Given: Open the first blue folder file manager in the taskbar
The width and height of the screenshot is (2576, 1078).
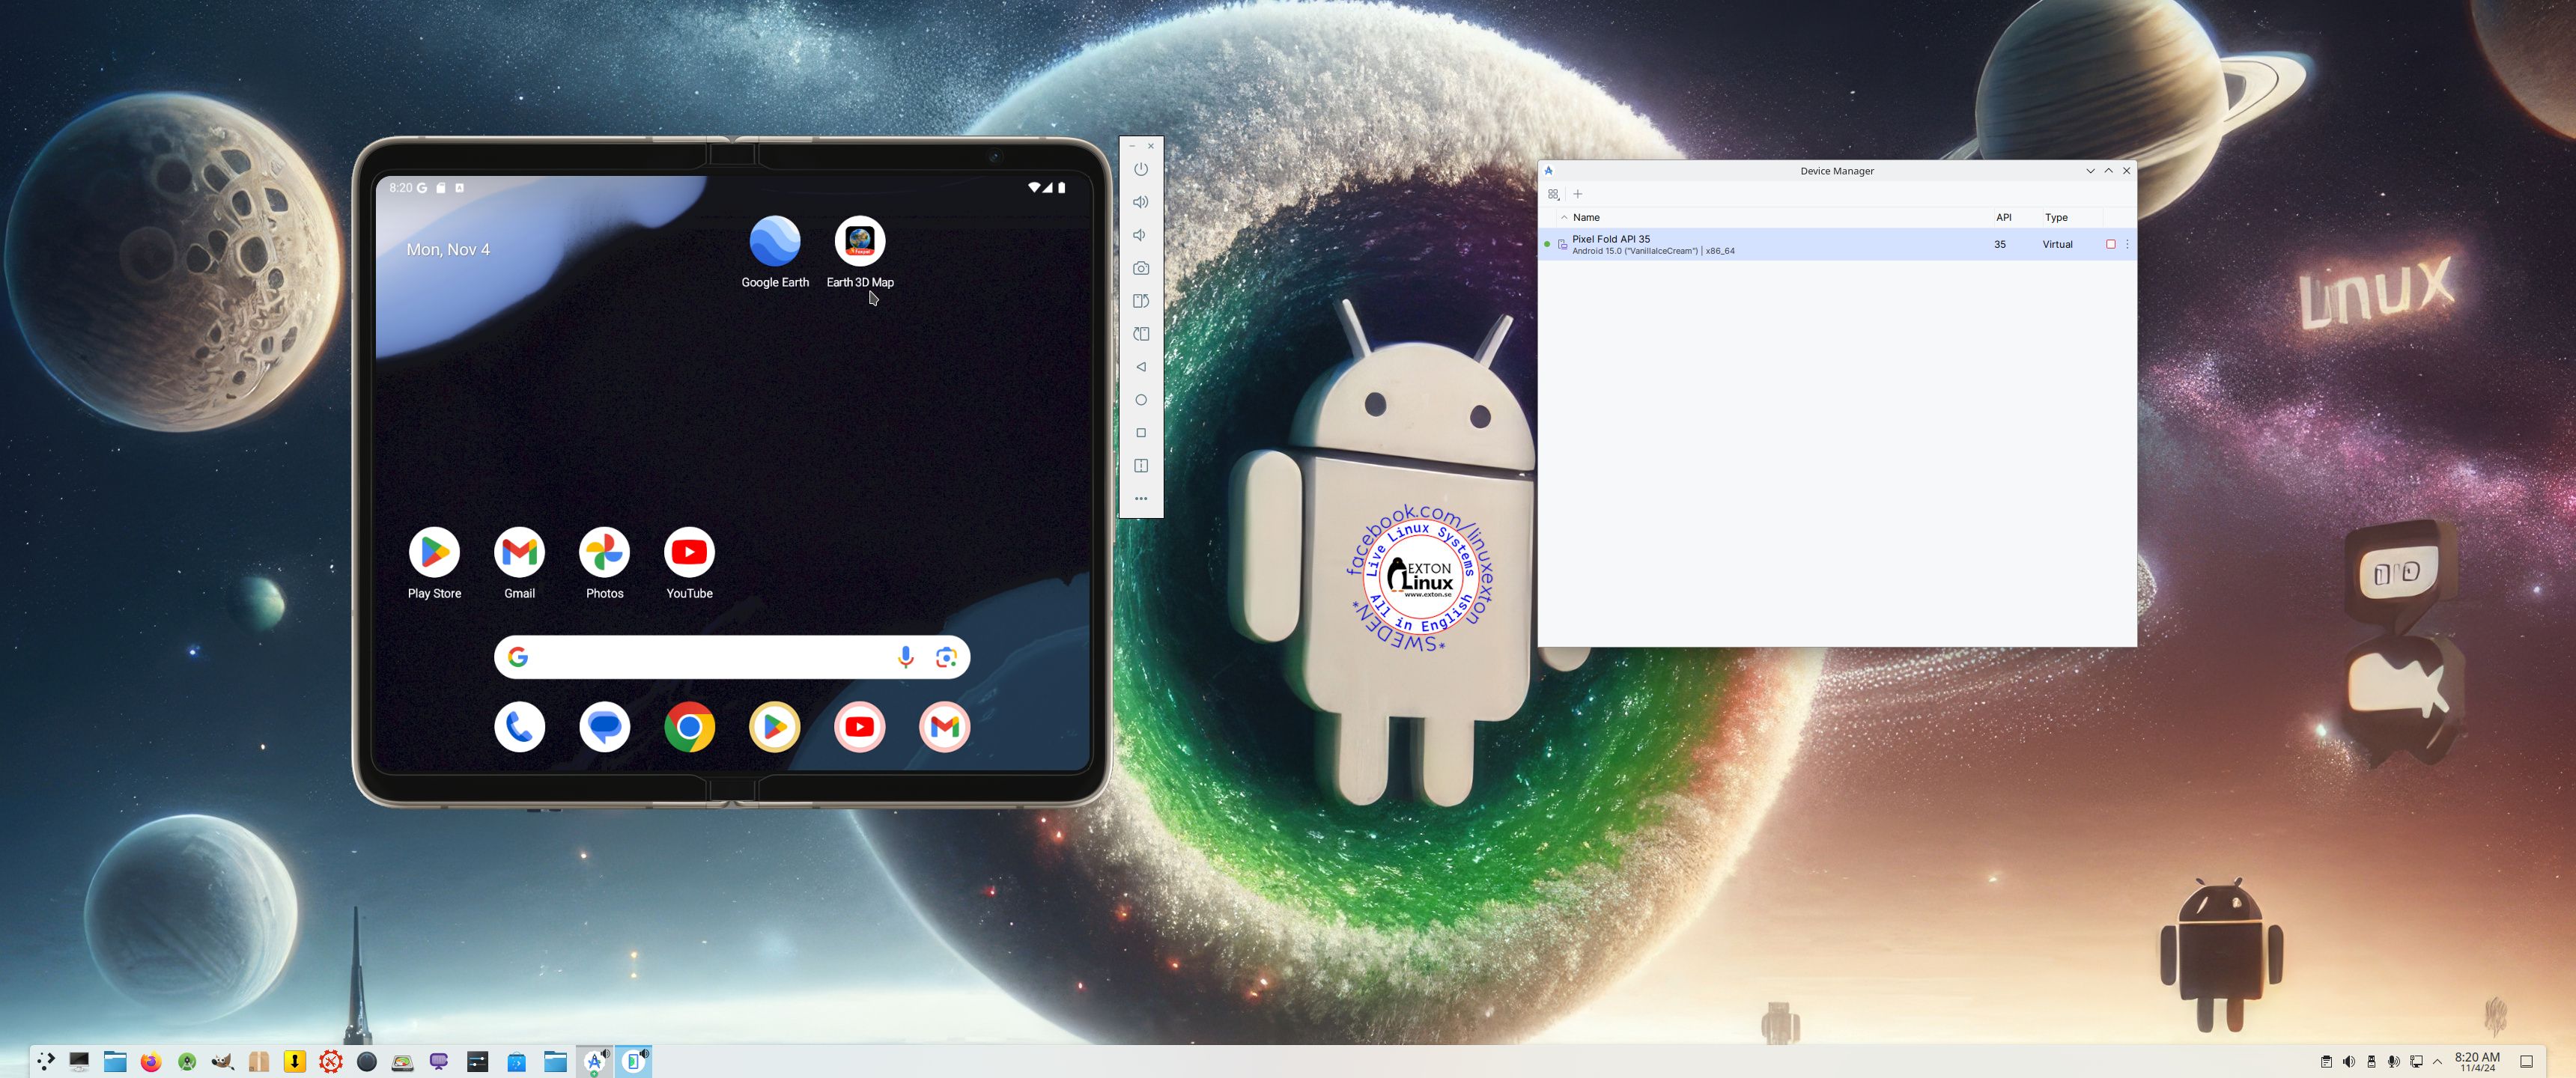Looking at the screenshot, I should (x=115, y=1061).
